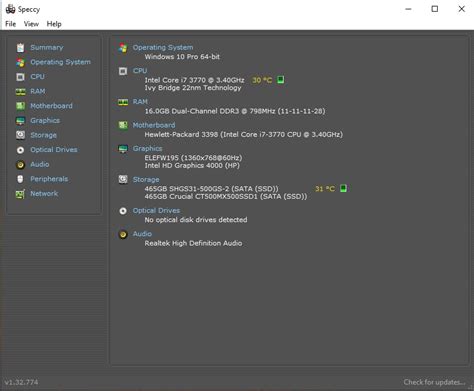Viewport: 474px width, 391px height.
Task: Select Peripherals in the sidebar
Action: point(49,179)
